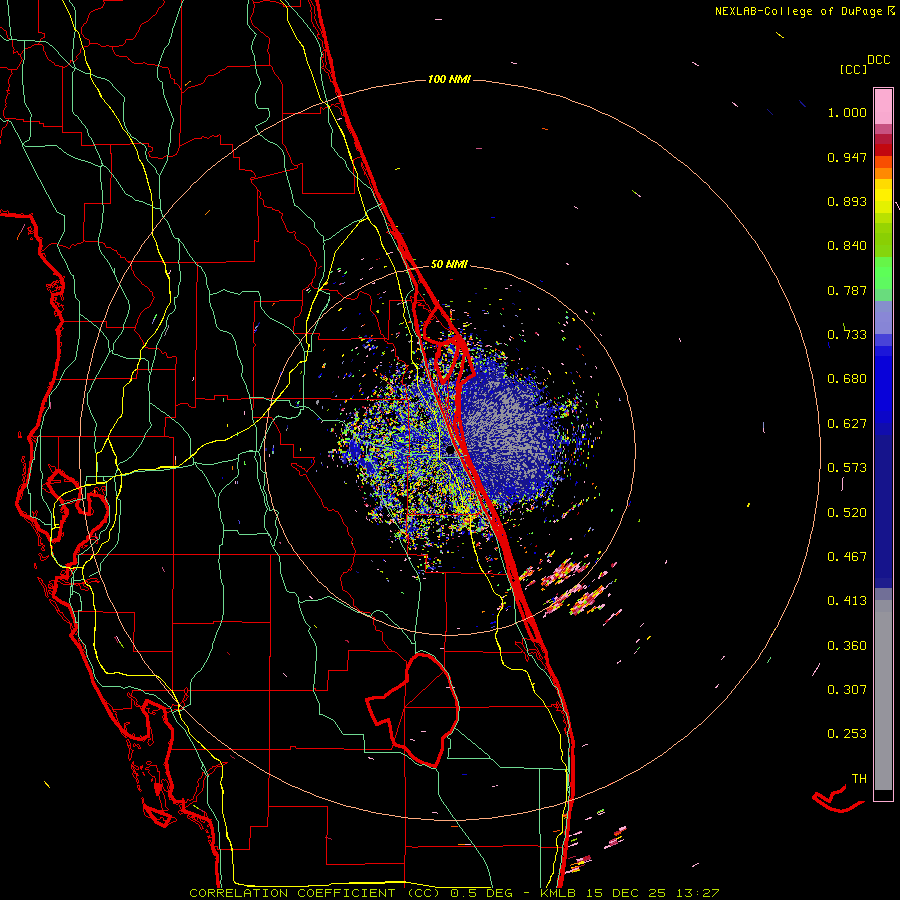
Task: Select the 0.467 scale value
Action: click(847, 557)
